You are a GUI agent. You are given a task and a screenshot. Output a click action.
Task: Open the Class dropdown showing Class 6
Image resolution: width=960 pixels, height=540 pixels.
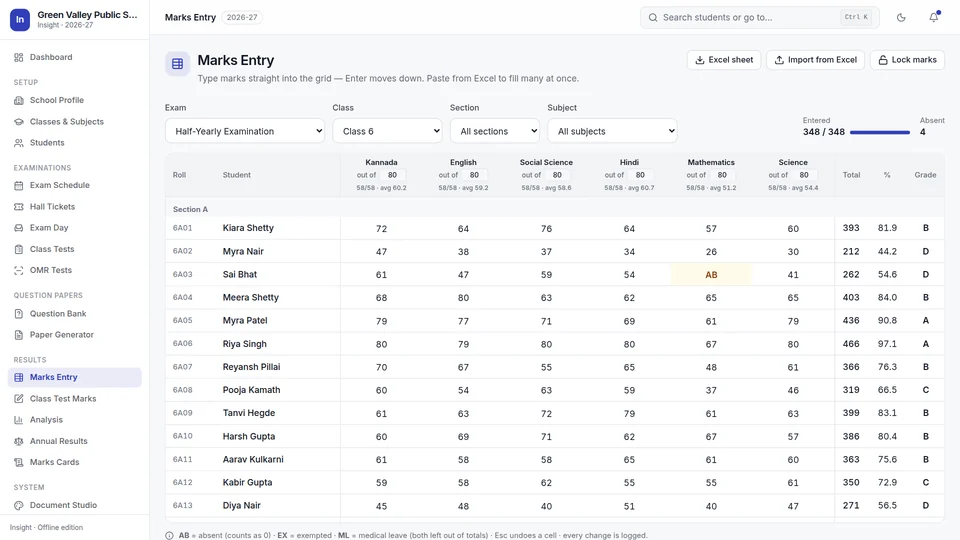pos(387,131)
